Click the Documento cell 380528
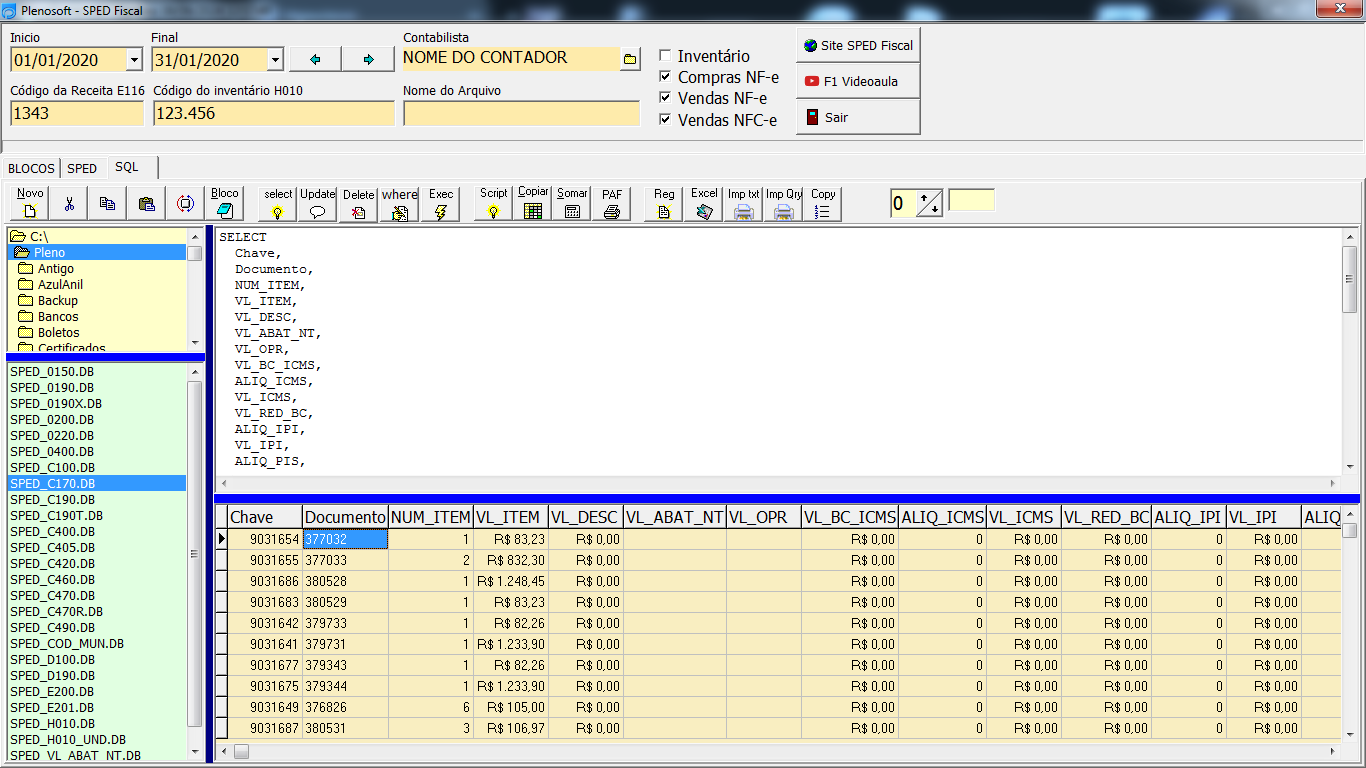The width and height of the screenshot is (1366, 768). coord(345,581)
